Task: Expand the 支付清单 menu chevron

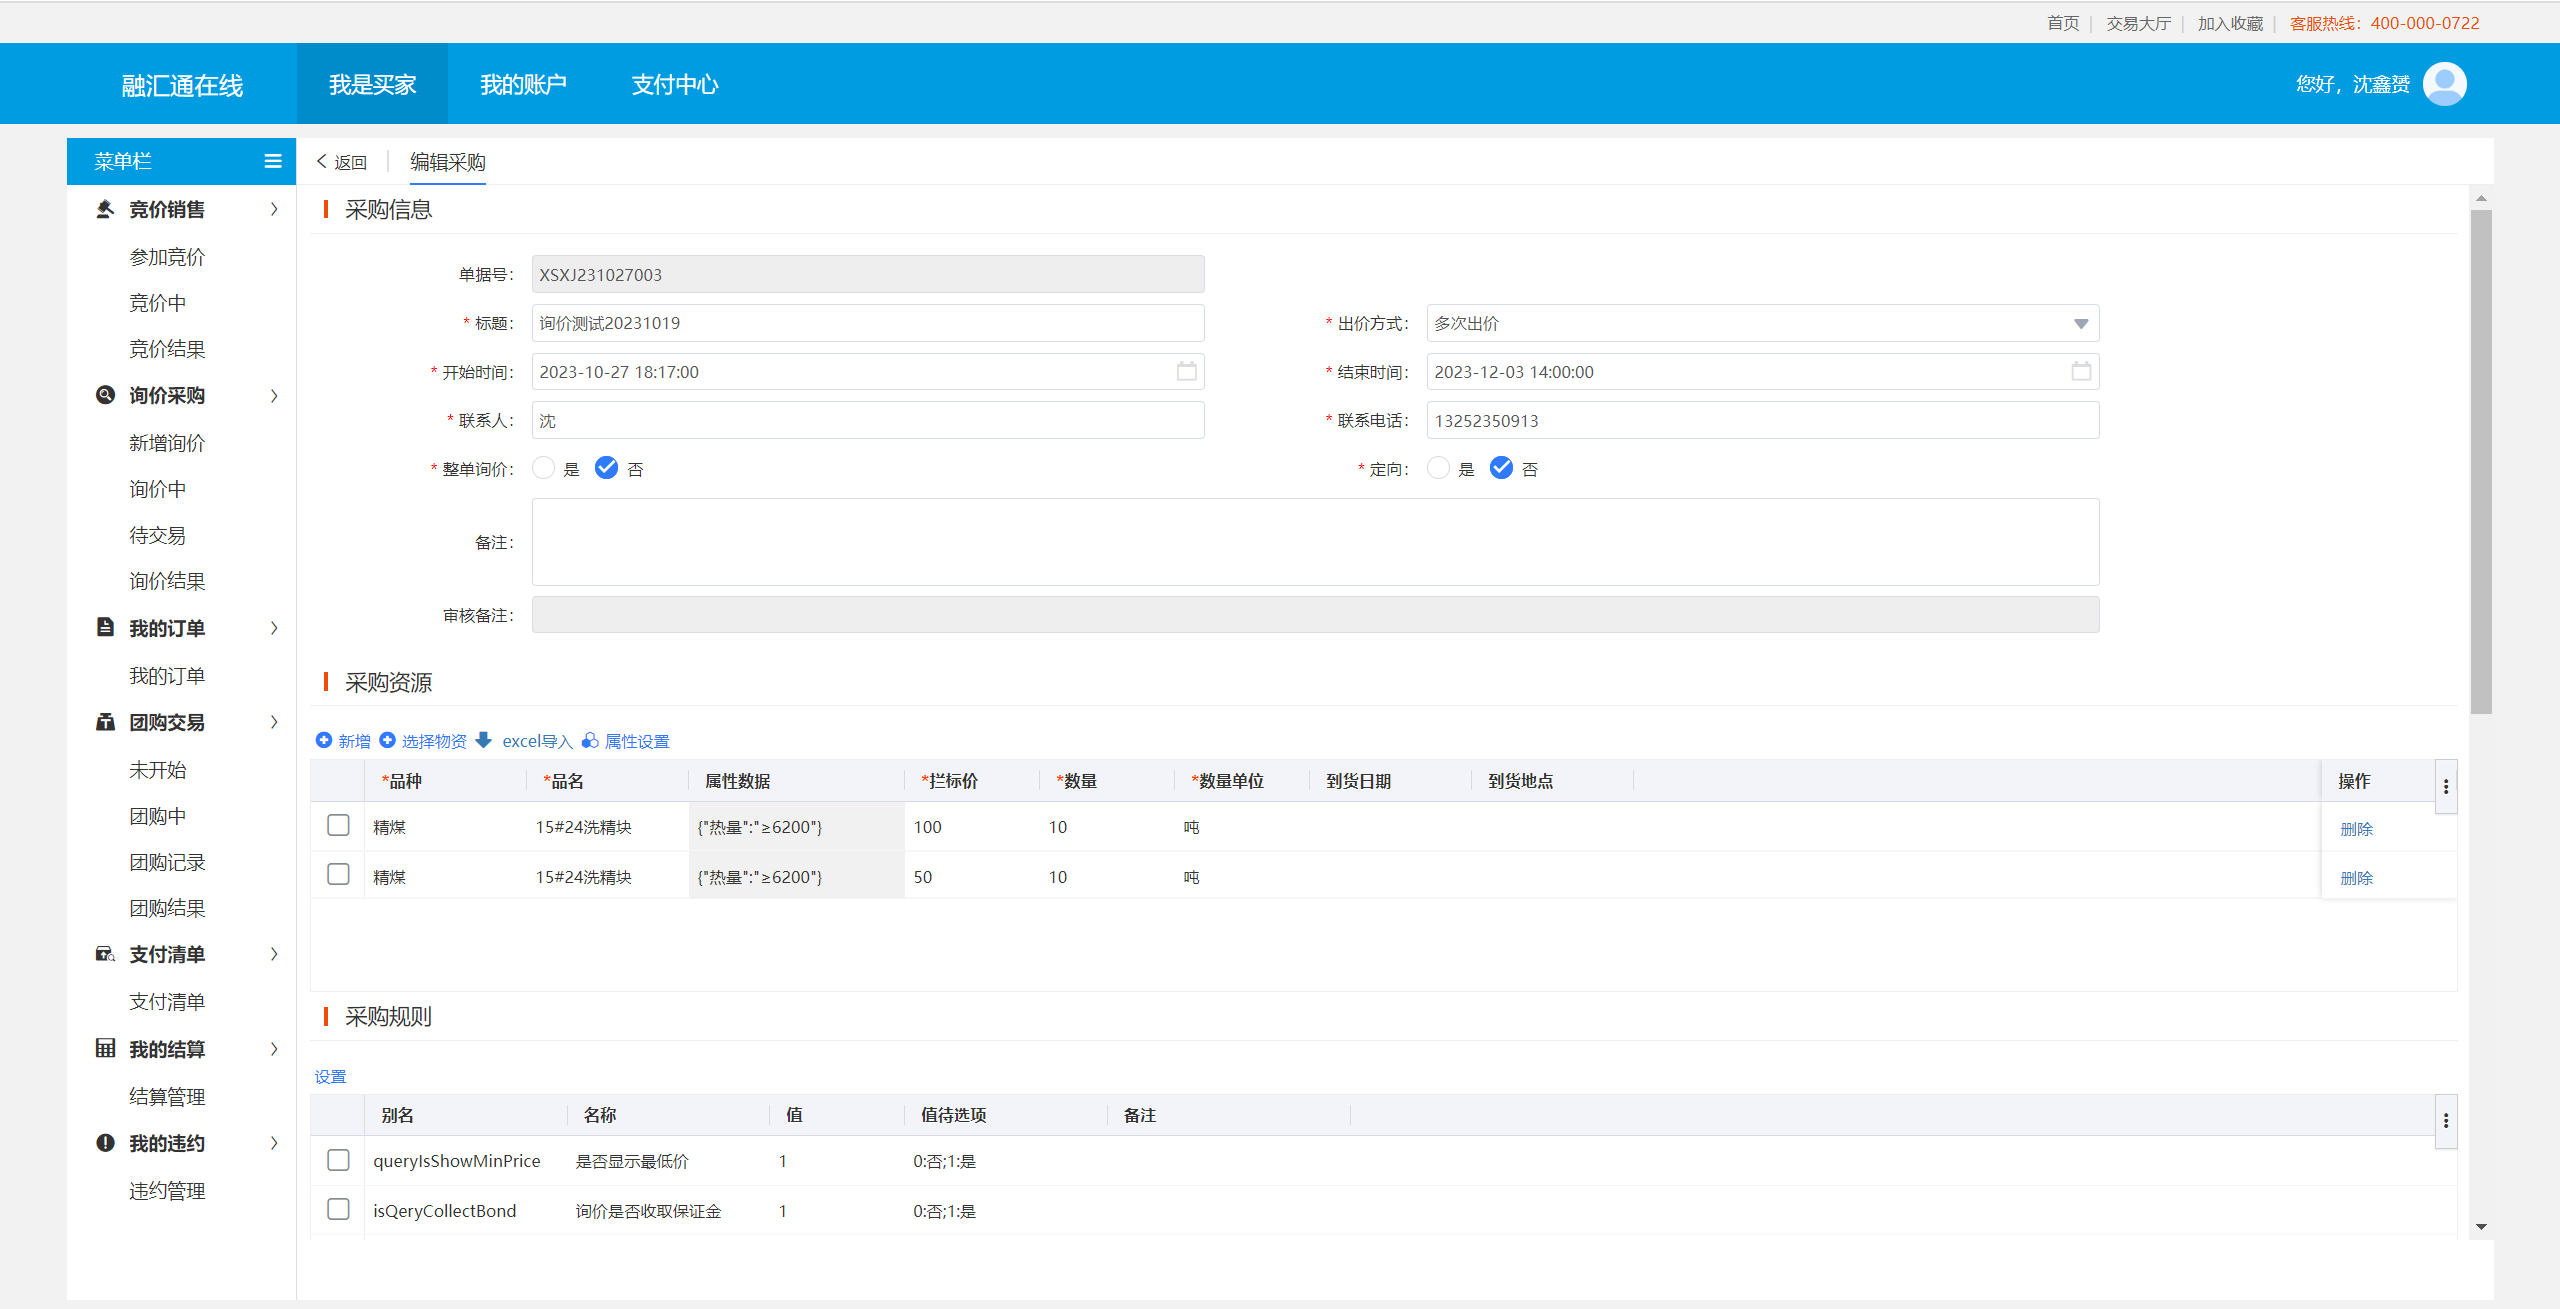Action: pos(274,954)
